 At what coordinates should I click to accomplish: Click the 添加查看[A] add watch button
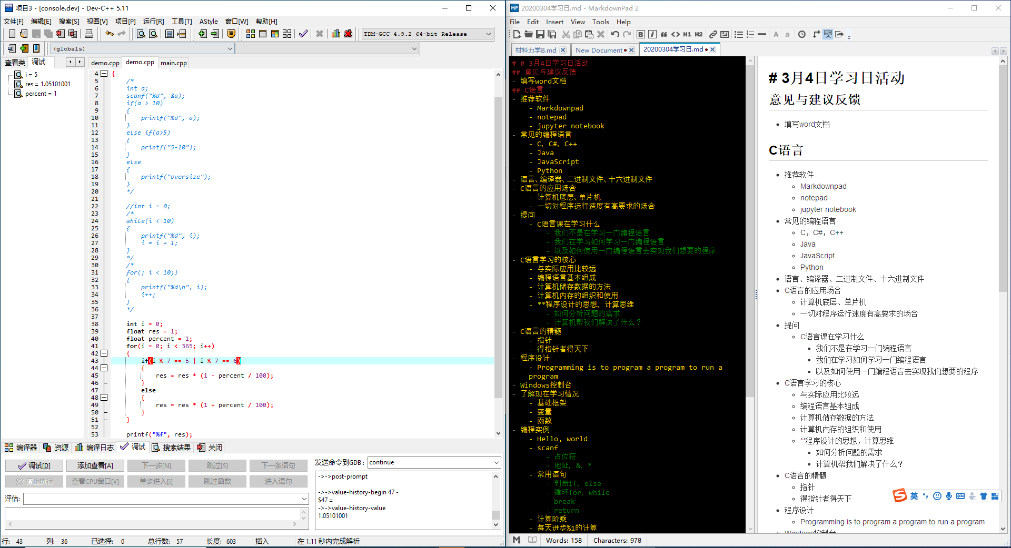95,465
